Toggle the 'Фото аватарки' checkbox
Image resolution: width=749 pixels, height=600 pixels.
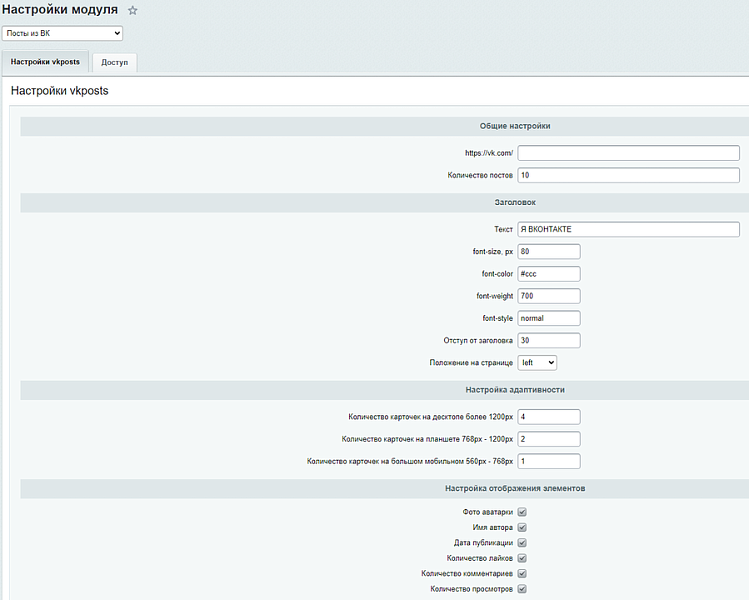point(522,512)
